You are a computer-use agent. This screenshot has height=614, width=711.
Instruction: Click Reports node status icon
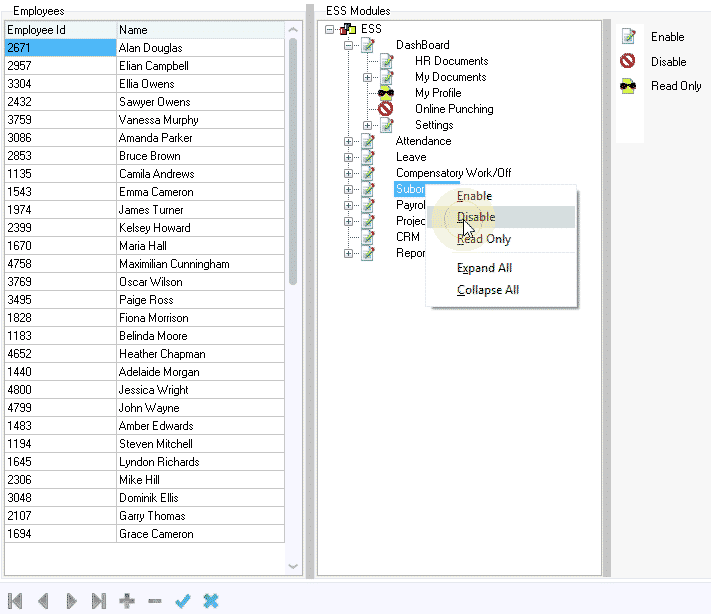368,253
